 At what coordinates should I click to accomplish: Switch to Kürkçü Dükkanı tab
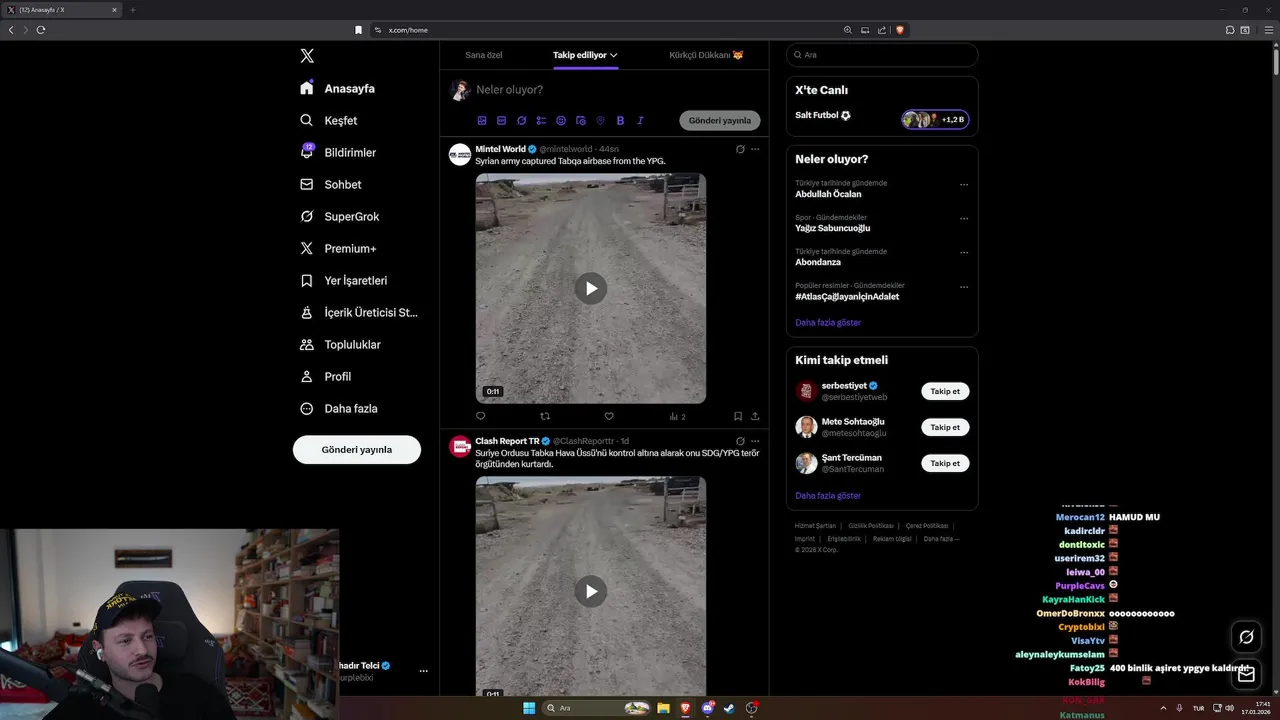(706, 55)
